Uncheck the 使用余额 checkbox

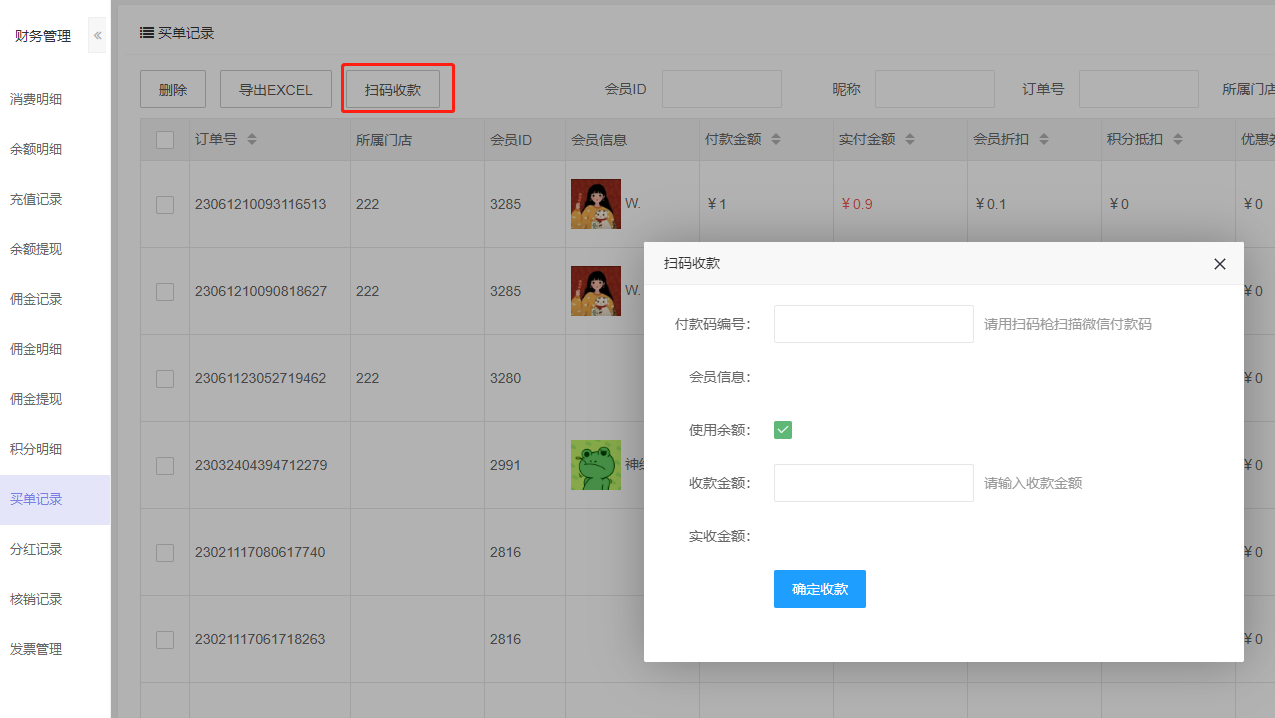point(783,430)
